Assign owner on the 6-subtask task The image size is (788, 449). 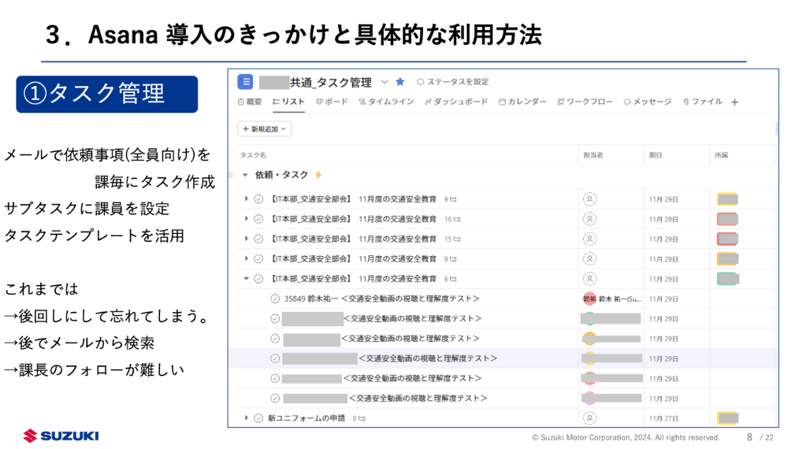(589, 279)
